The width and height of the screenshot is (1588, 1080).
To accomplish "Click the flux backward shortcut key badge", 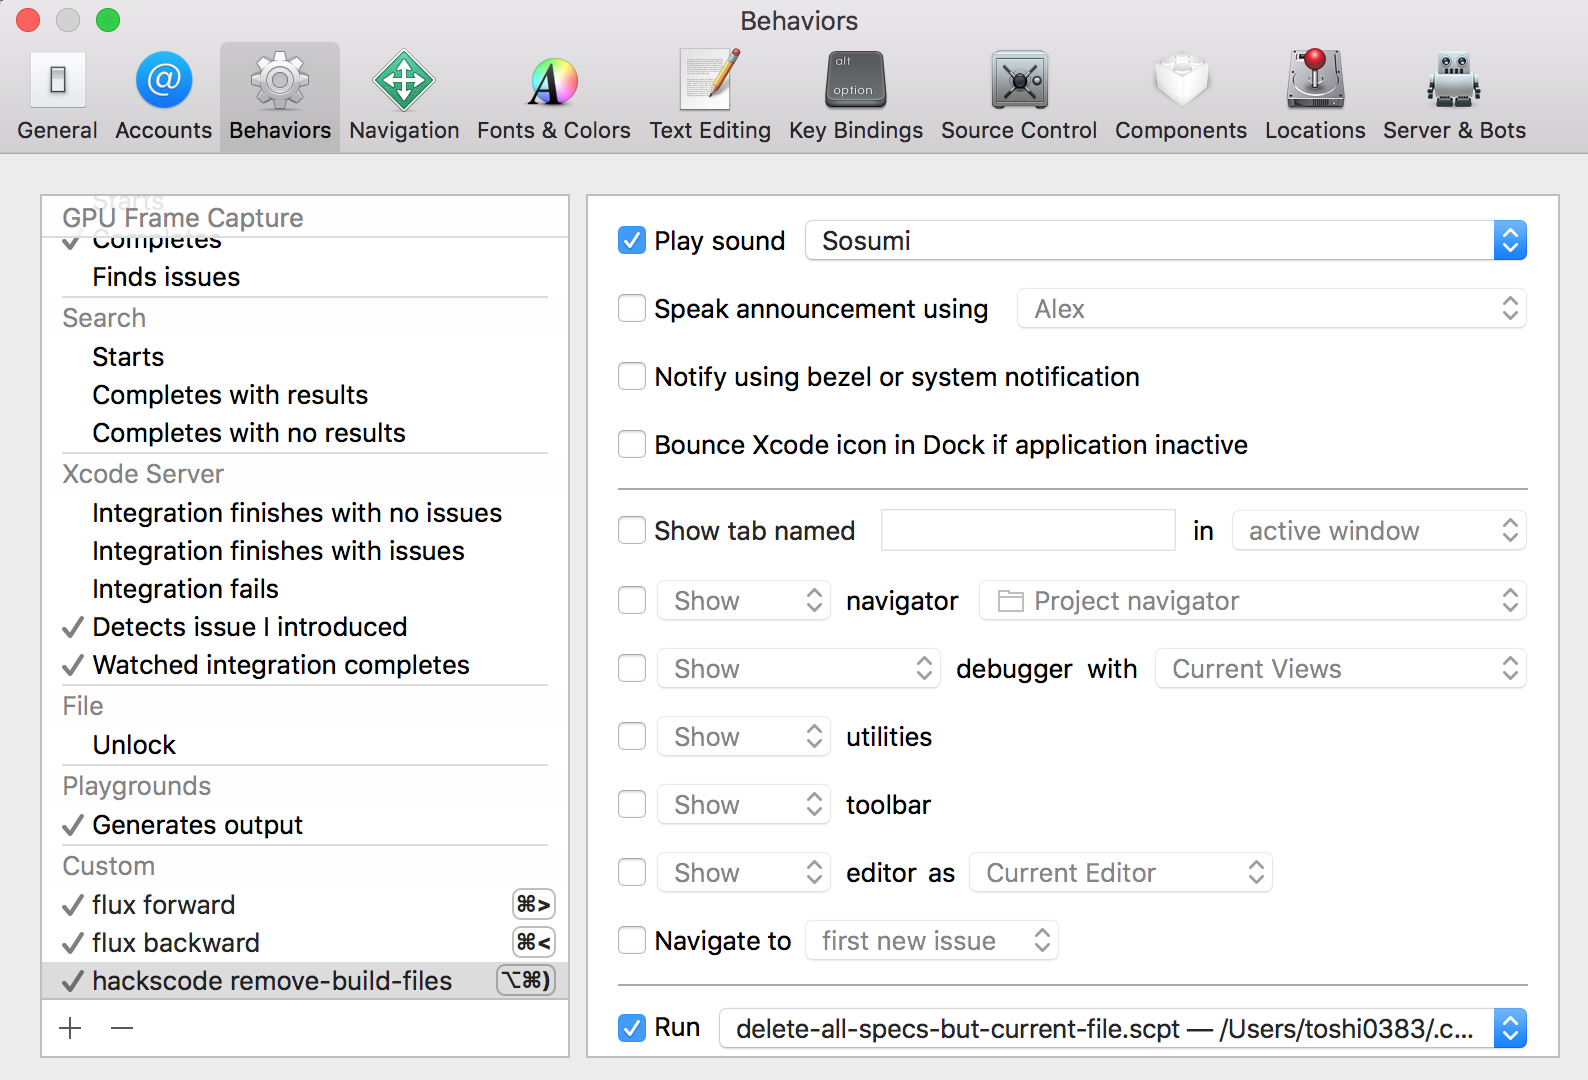I will coord(534,943).
